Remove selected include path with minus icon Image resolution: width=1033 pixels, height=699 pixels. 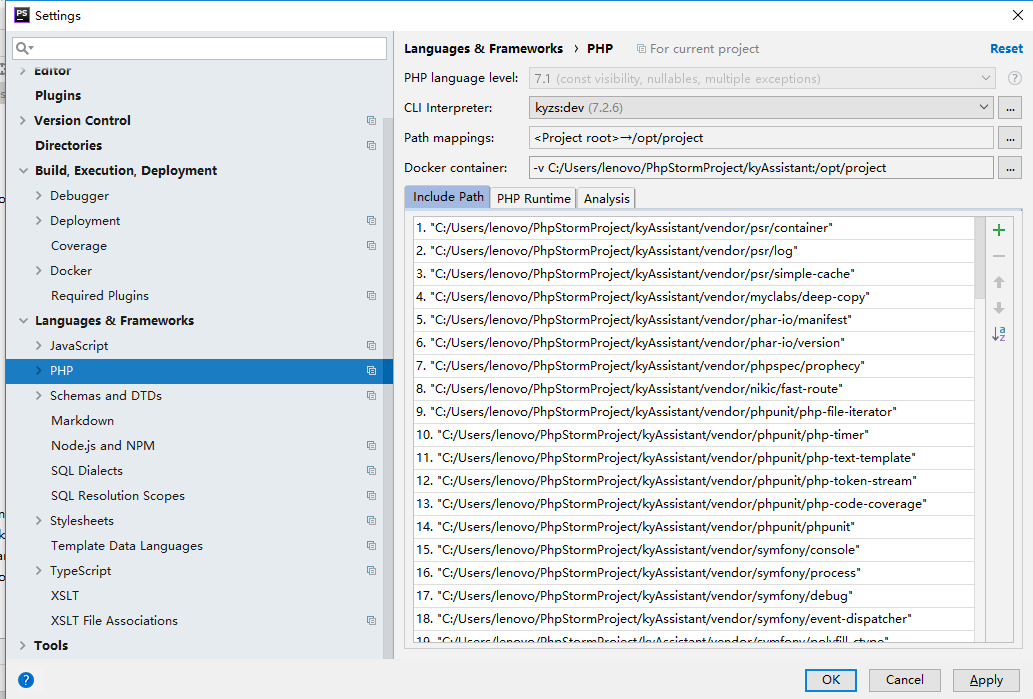click(x=999, y=256)
